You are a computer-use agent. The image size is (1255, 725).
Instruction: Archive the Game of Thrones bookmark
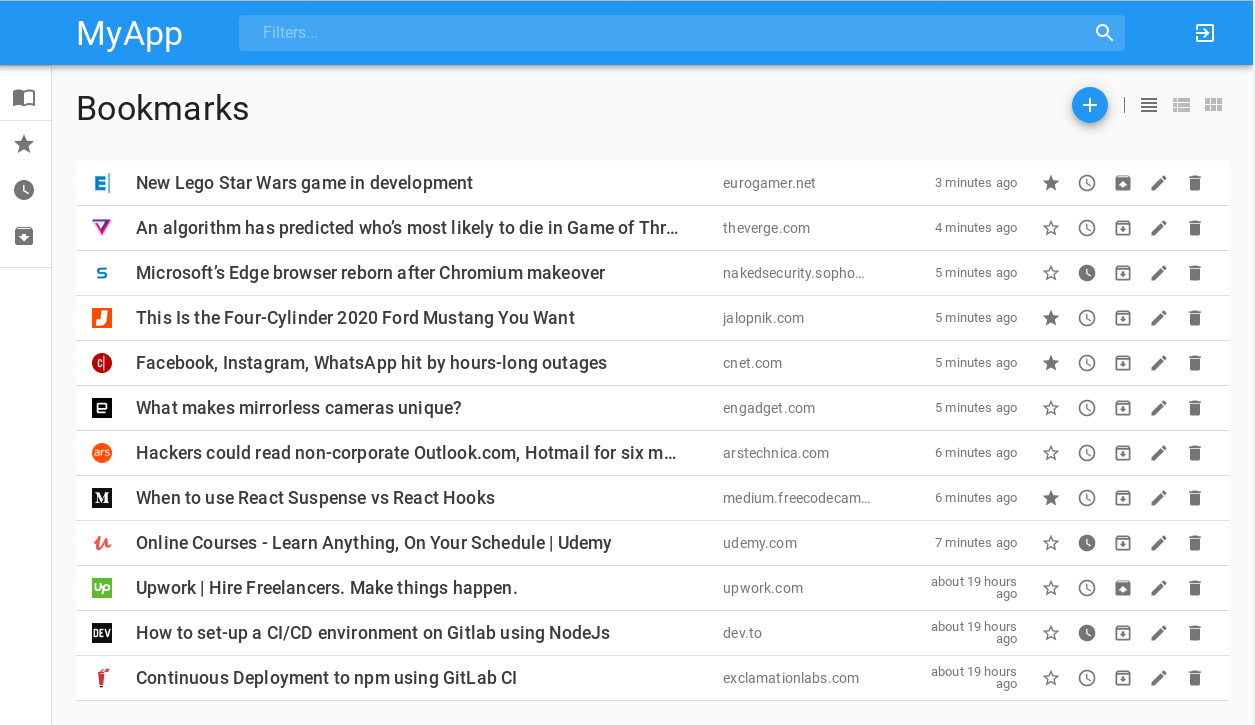click(1123, 228)
